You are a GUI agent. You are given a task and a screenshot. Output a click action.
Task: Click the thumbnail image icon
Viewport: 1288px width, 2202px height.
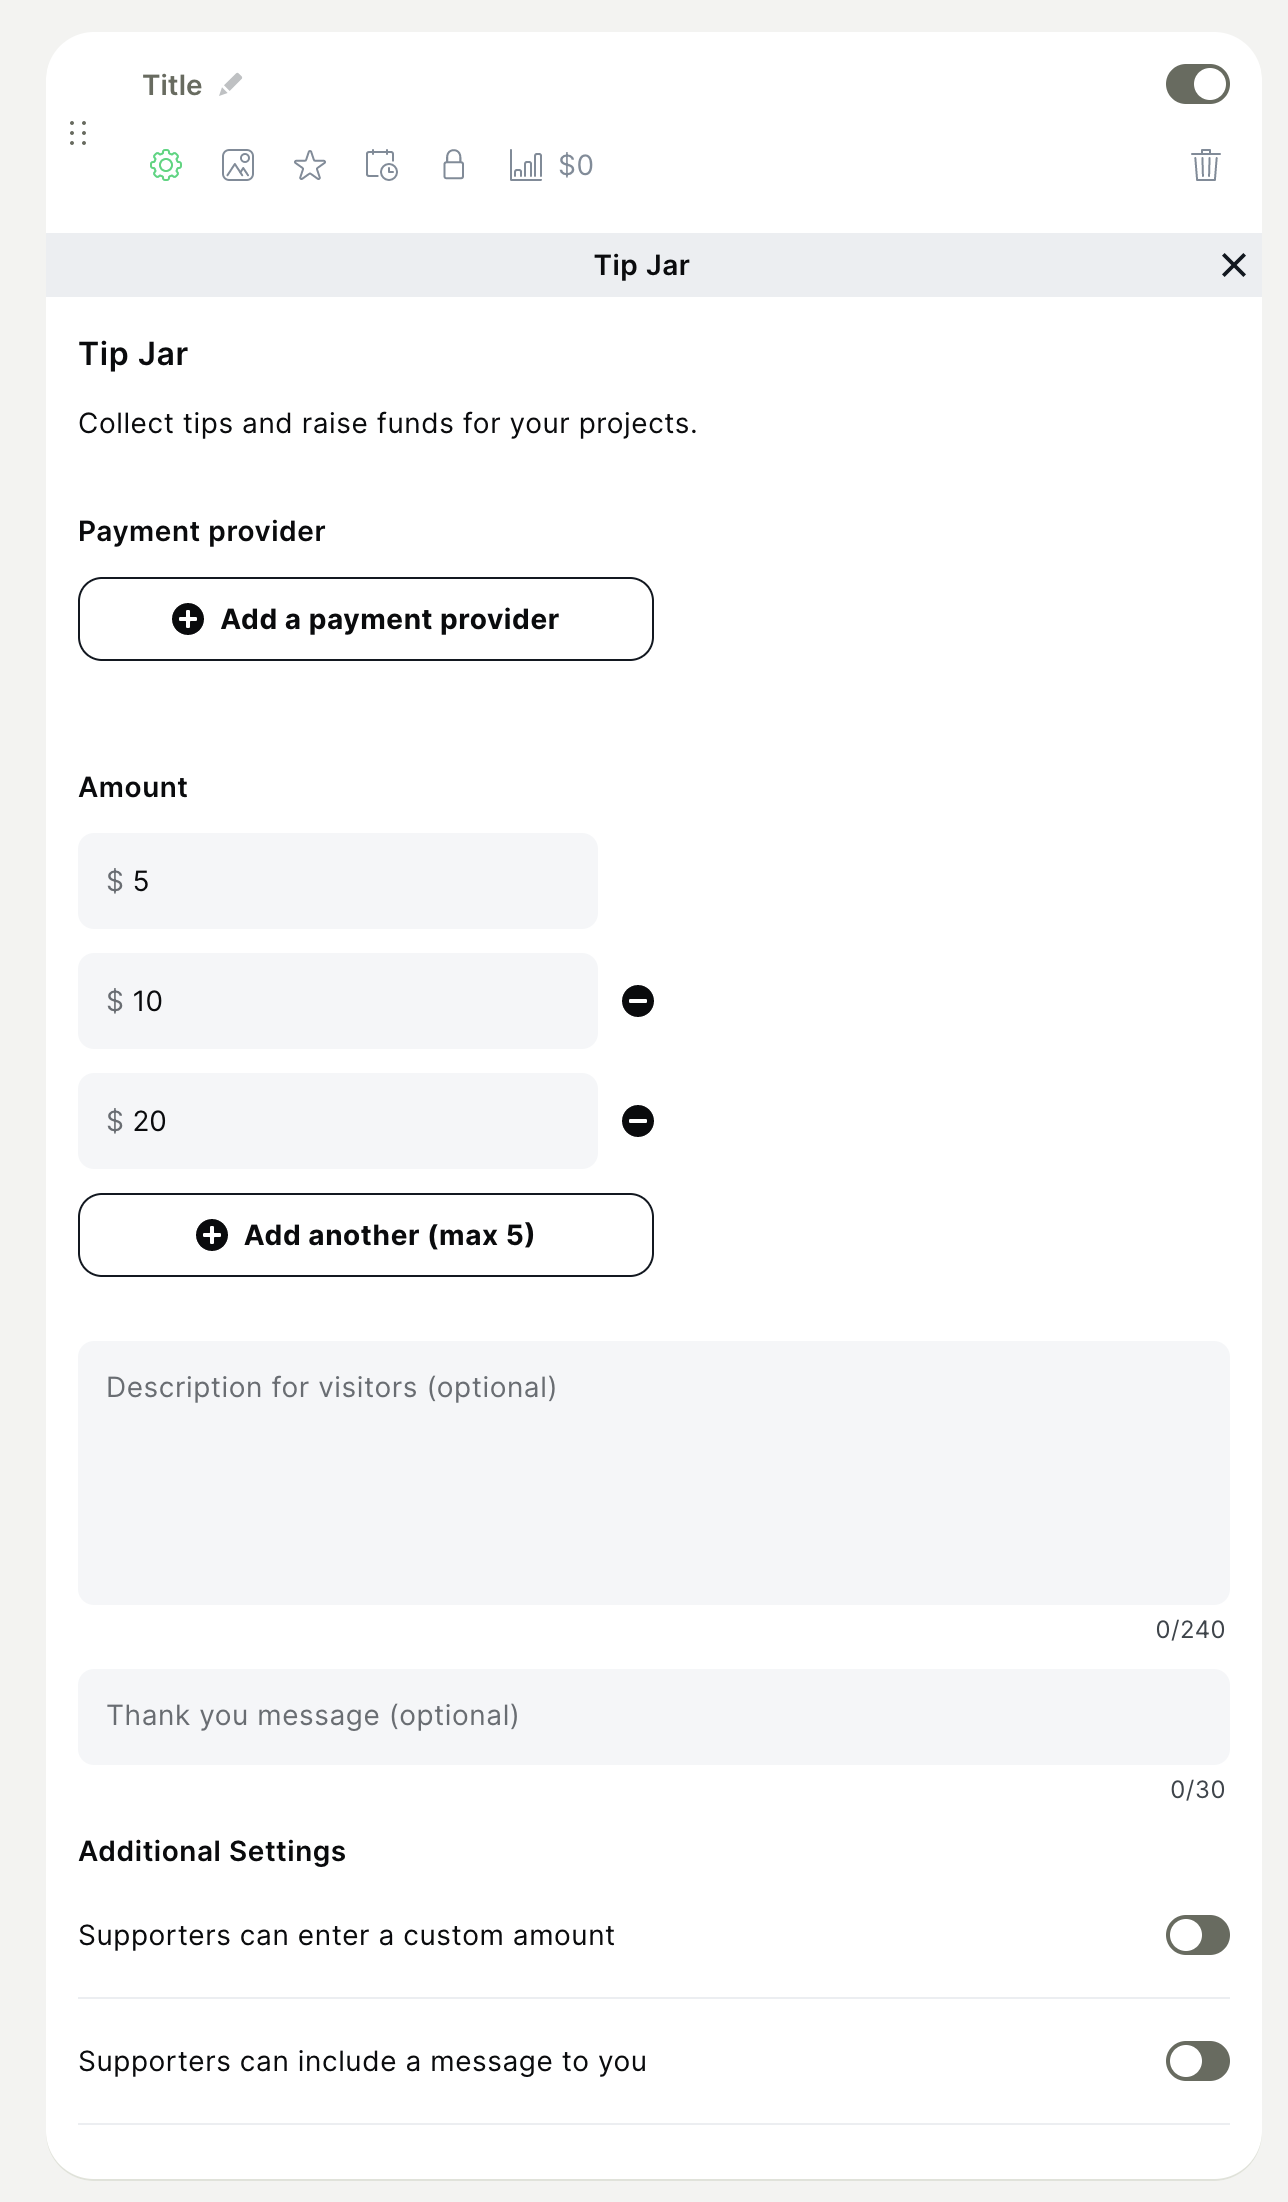(238, 165)
